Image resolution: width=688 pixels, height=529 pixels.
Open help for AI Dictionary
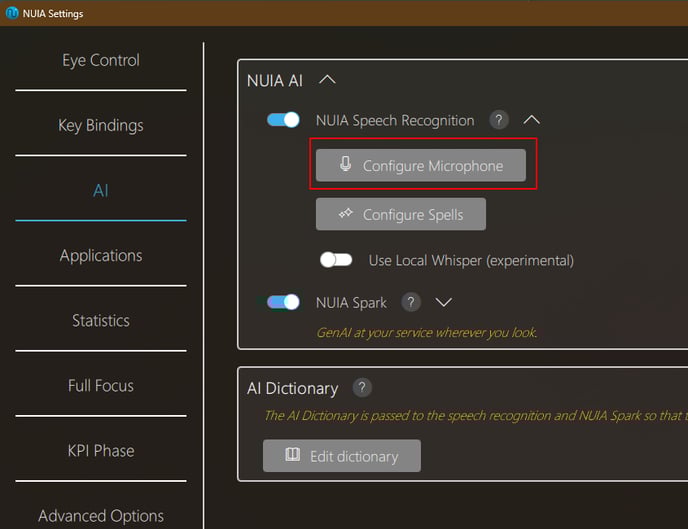pos(362,388)
